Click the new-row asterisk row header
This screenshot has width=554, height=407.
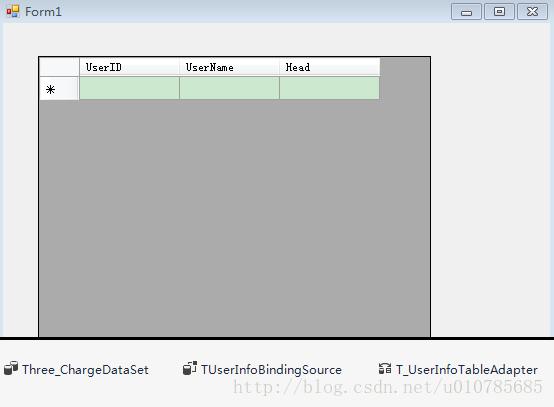click(59, 89)
